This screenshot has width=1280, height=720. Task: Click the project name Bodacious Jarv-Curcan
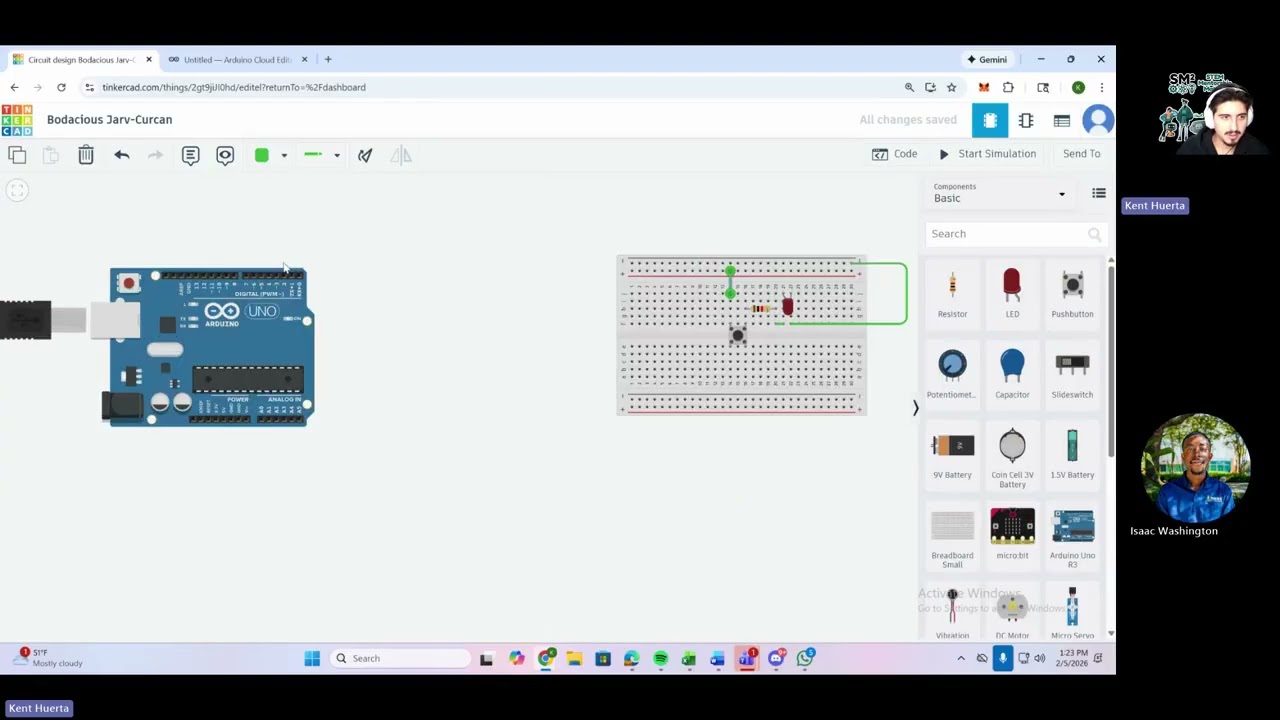point(109,119)
